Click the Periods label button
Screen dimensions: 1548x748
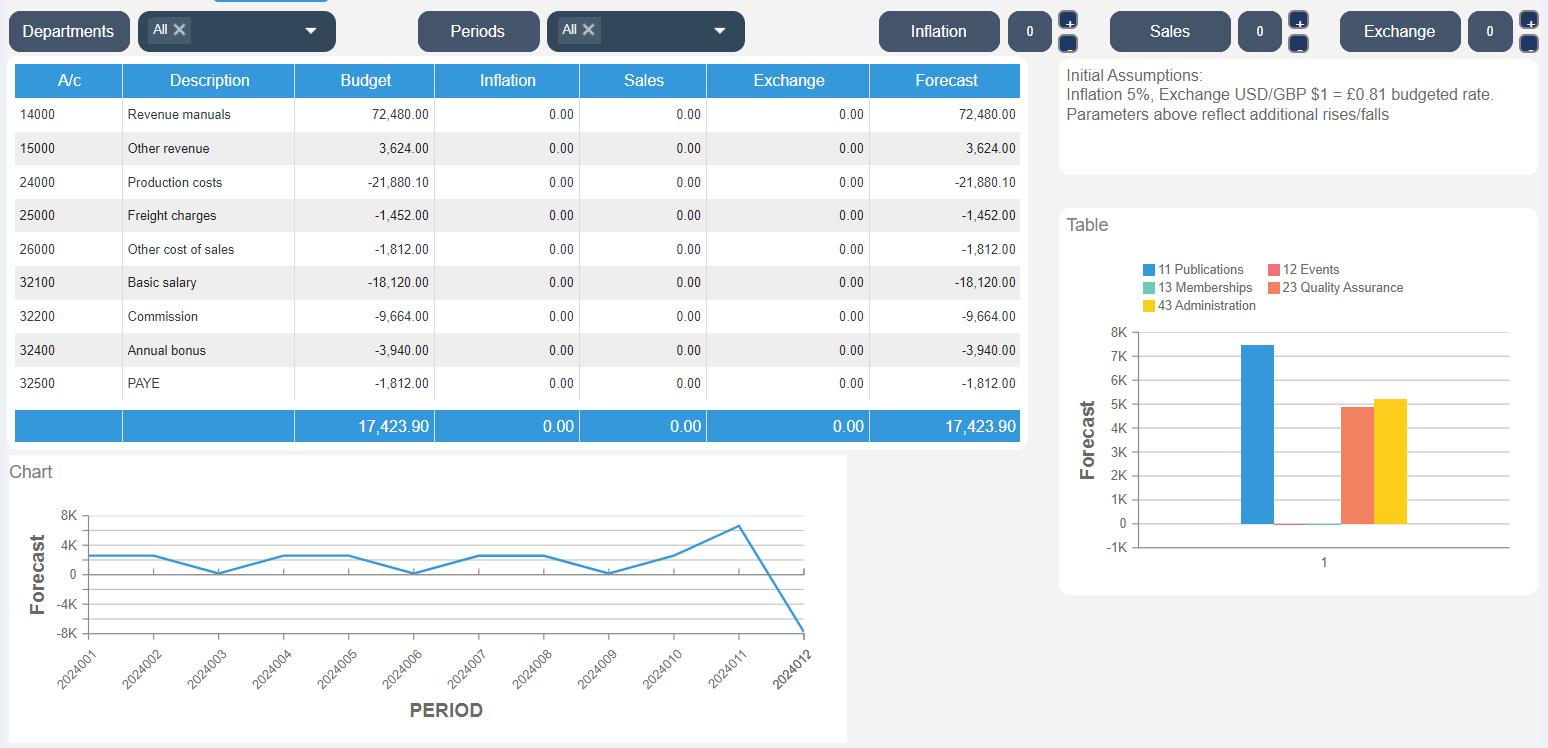(x=478, y=31)
